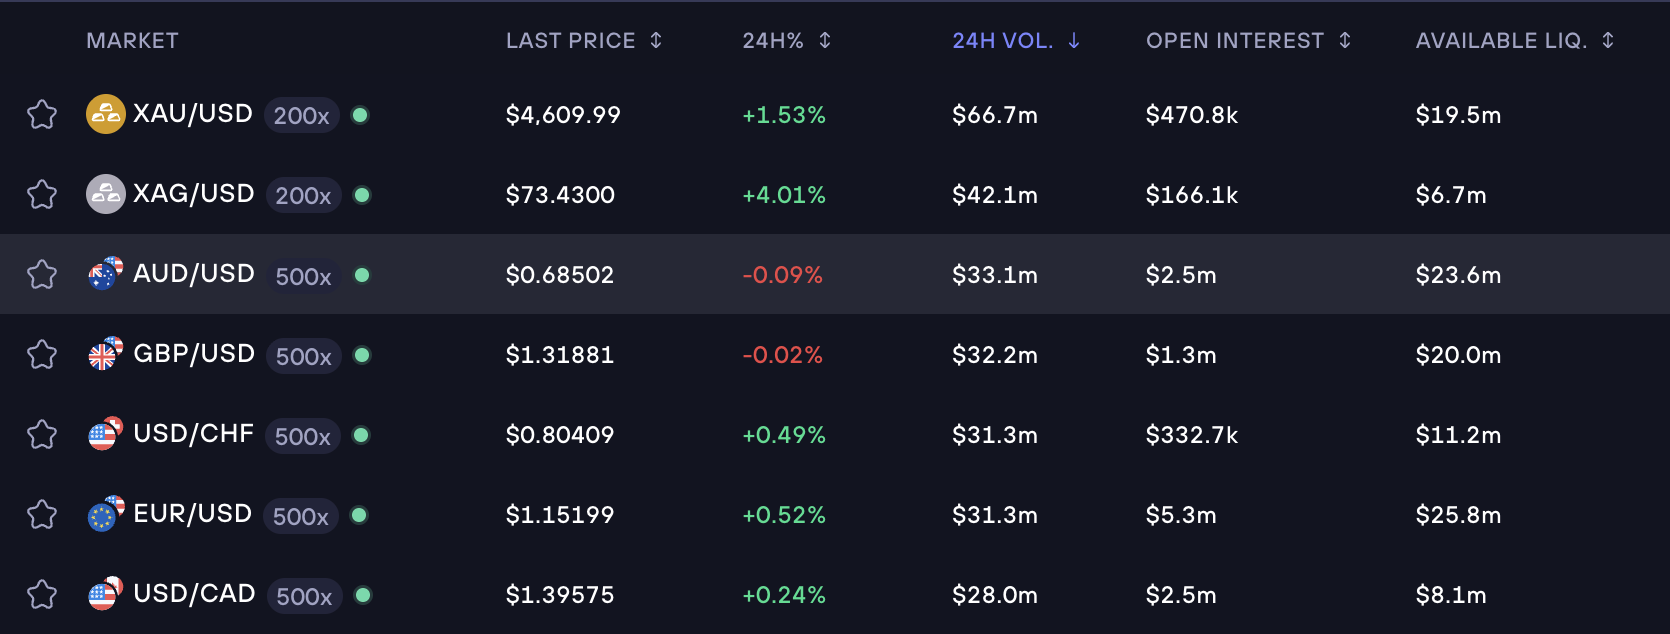Viewport: 1670px width, 634px height.
Task: Click the green status indicator for XAU/USD
Action: (360, 115)
